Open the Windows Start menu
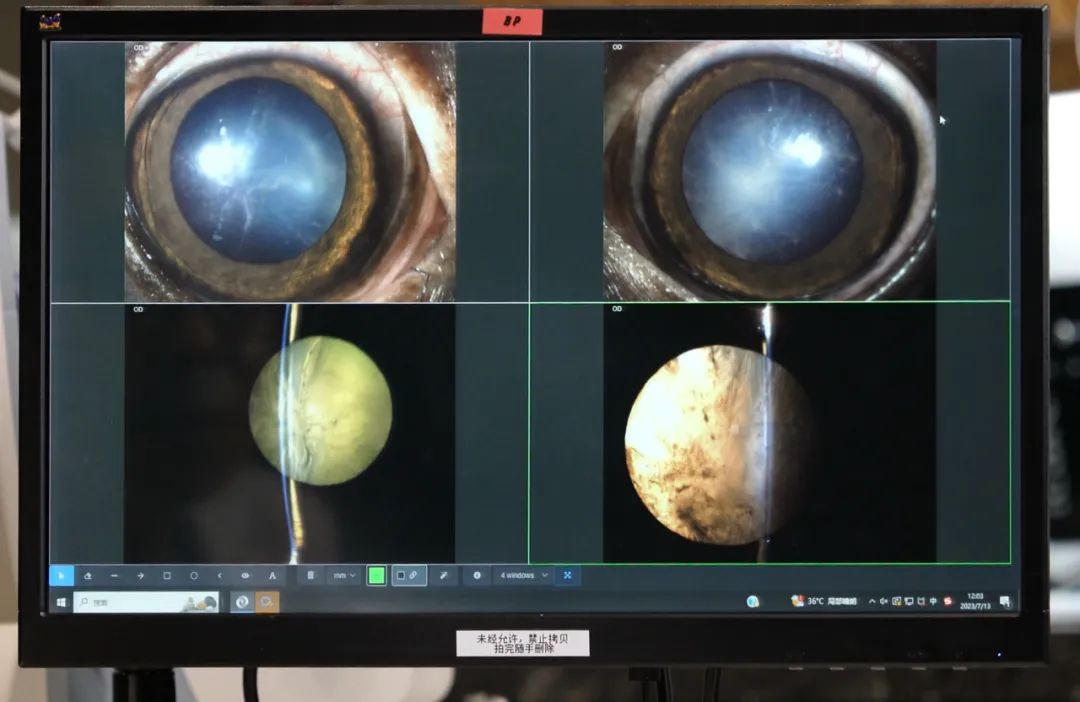Screen dimensions: 1080x702 (x=61, y=603)
